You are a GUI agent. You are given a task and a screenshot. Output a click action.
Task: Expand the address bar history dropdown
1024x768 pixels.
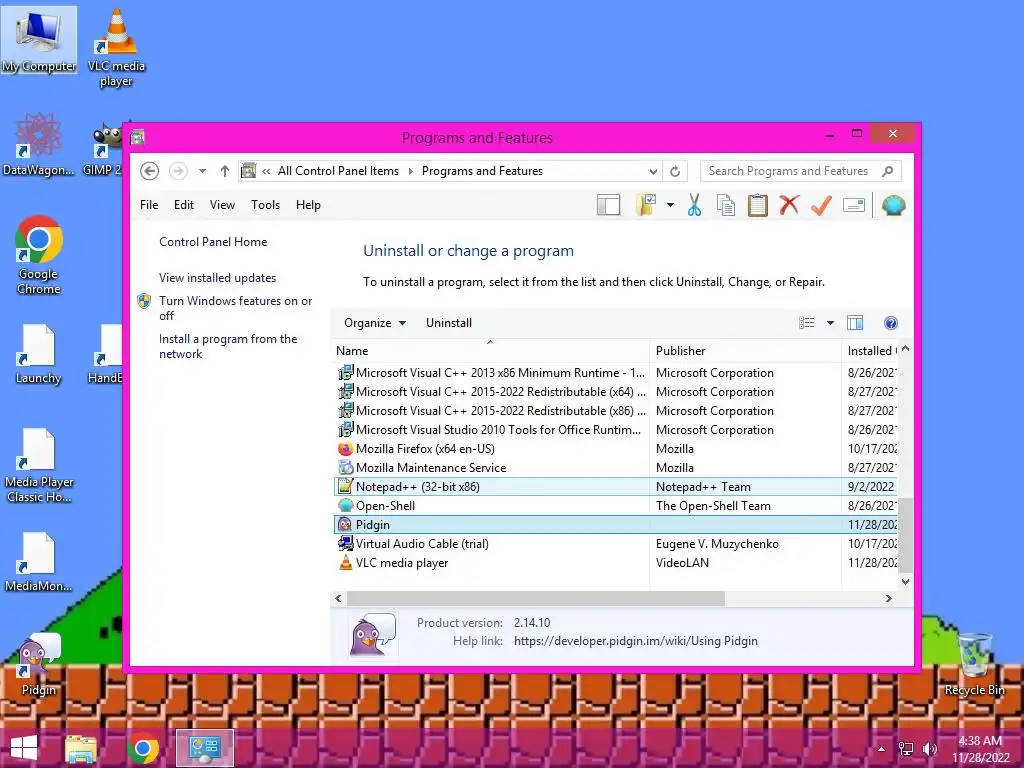click(653, 171)
